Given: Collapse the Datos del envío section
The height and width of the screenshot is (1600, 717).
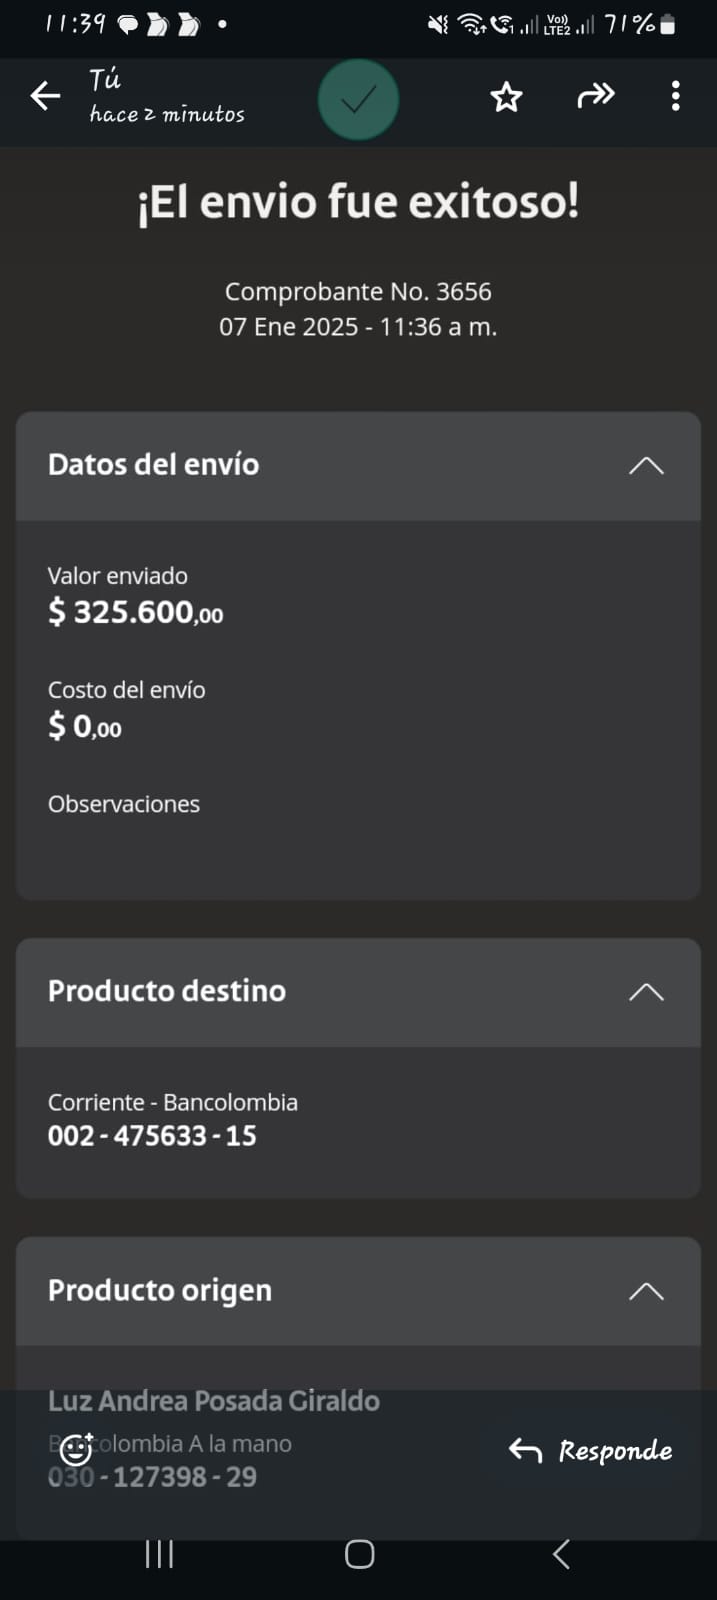Looking at the screenshot, I should point(646,465).
